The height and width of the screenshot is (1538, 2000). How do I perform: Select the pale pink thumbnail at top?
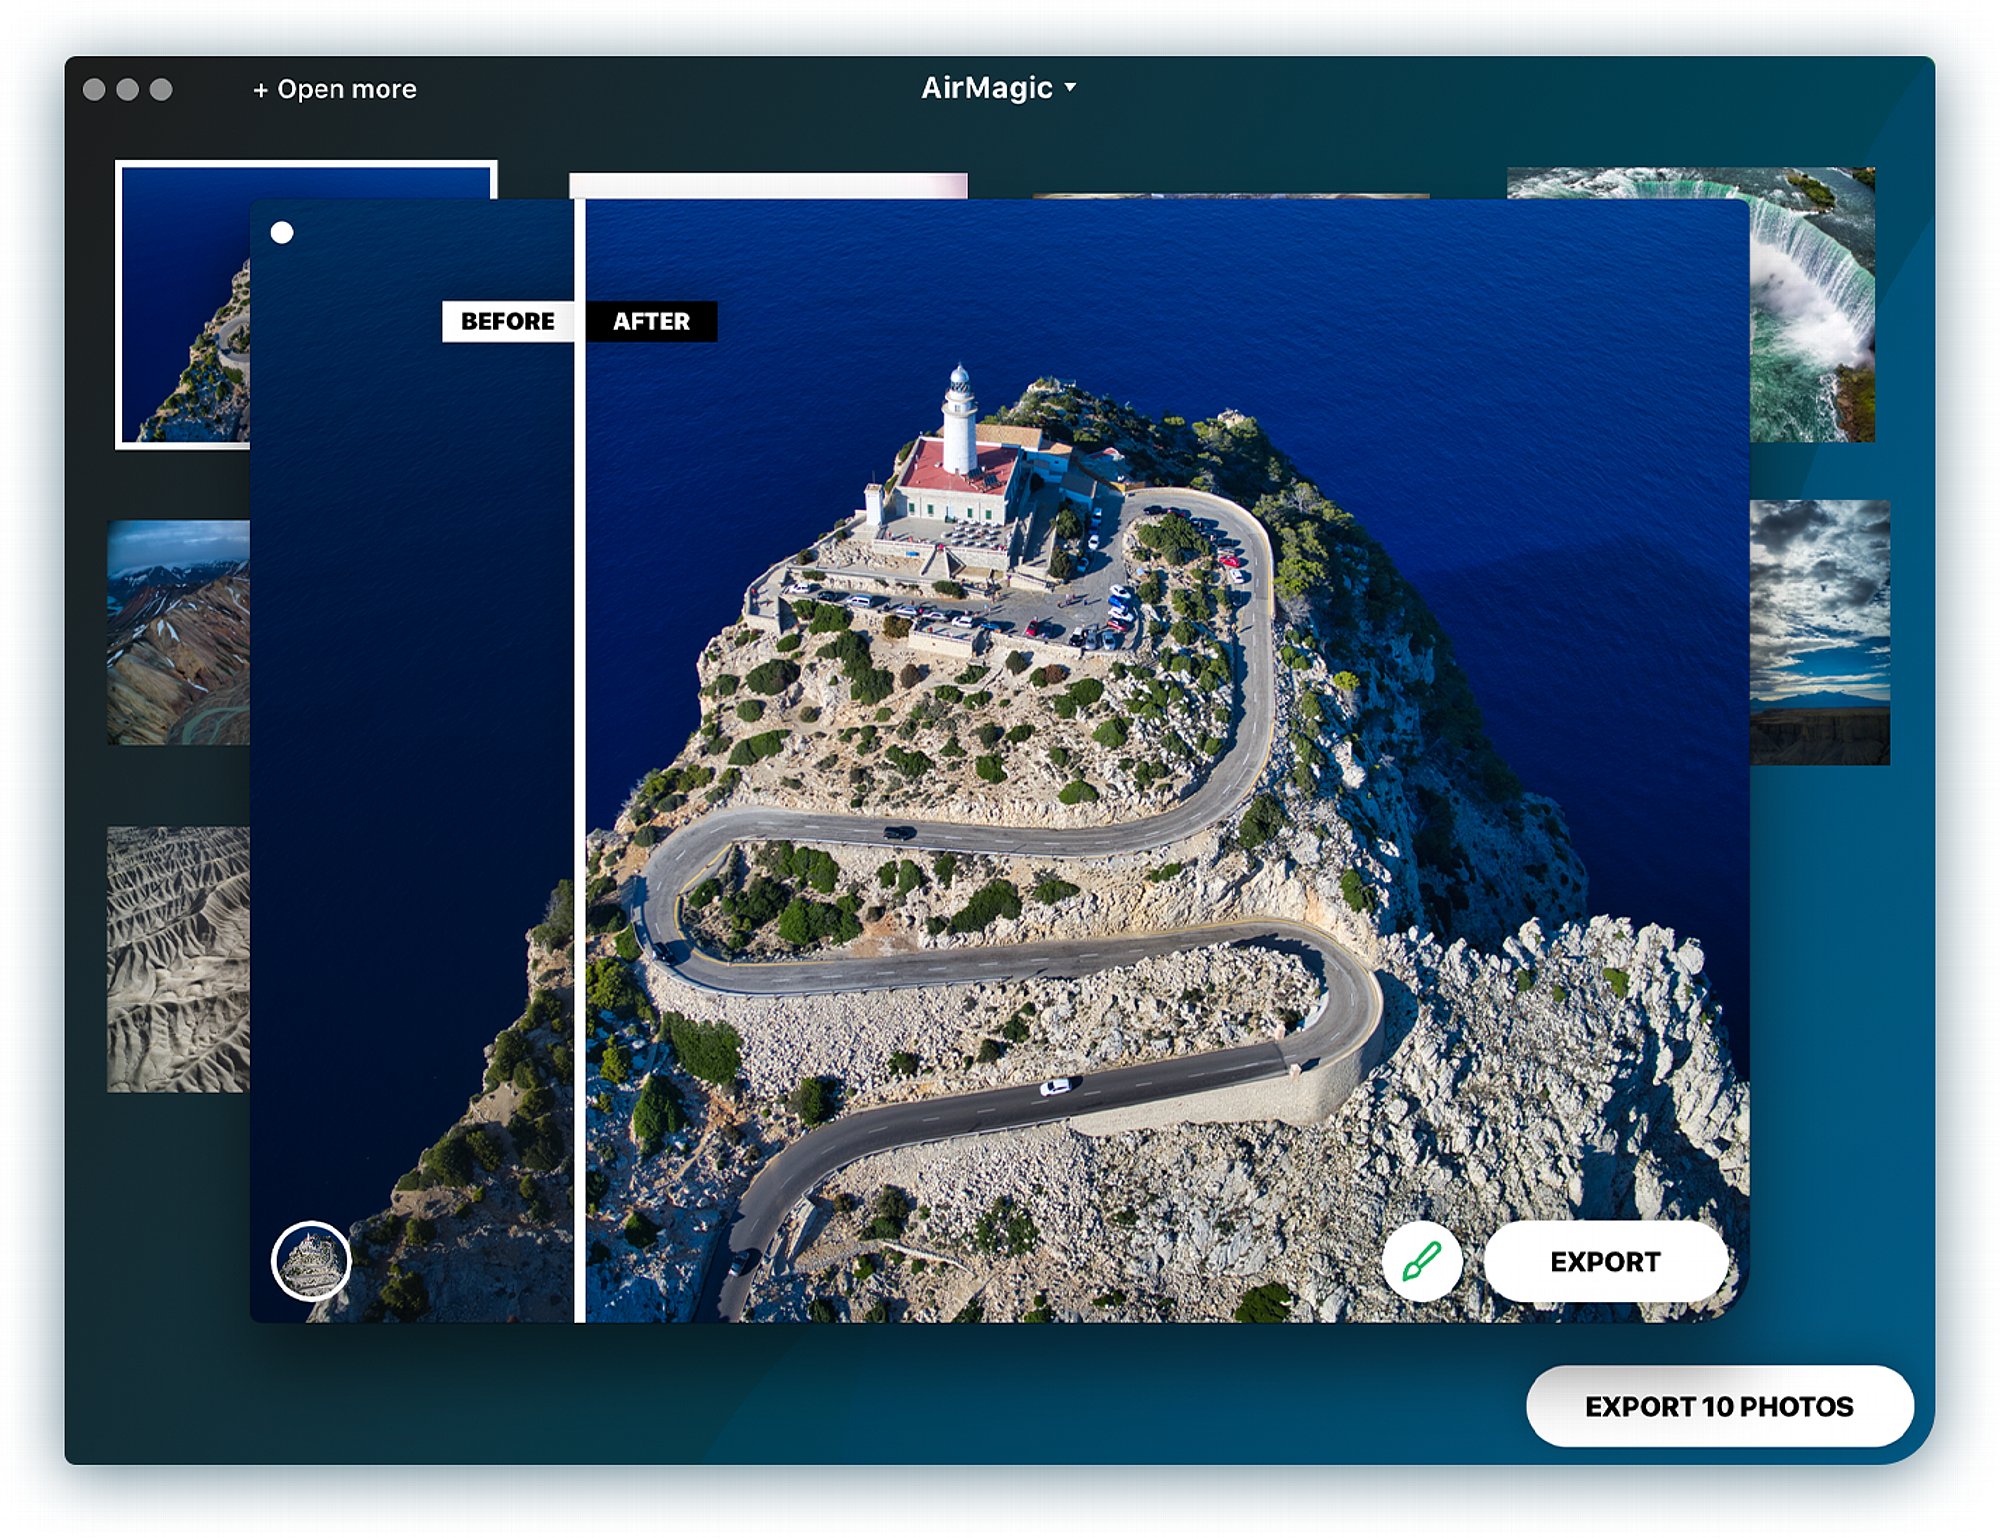767,185
